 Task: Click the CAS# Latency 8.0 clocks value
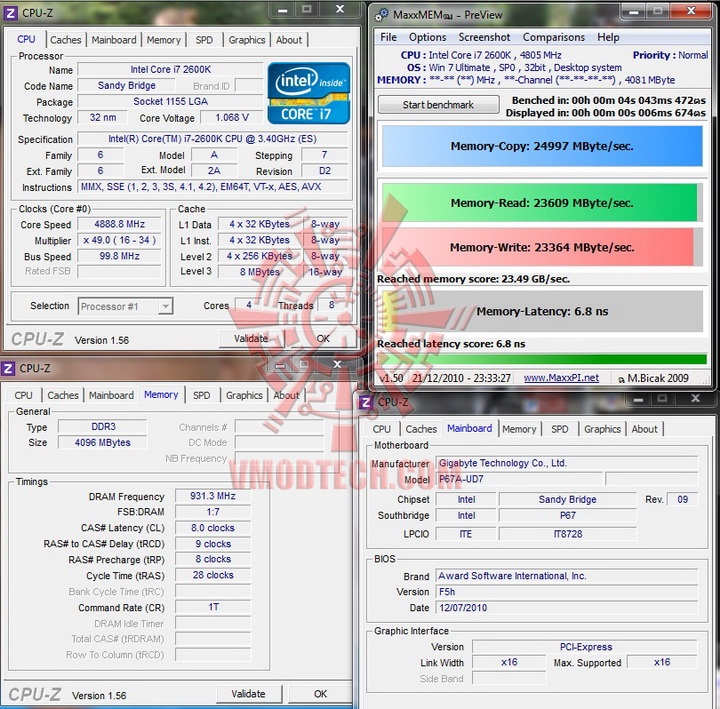click(213, 528)
